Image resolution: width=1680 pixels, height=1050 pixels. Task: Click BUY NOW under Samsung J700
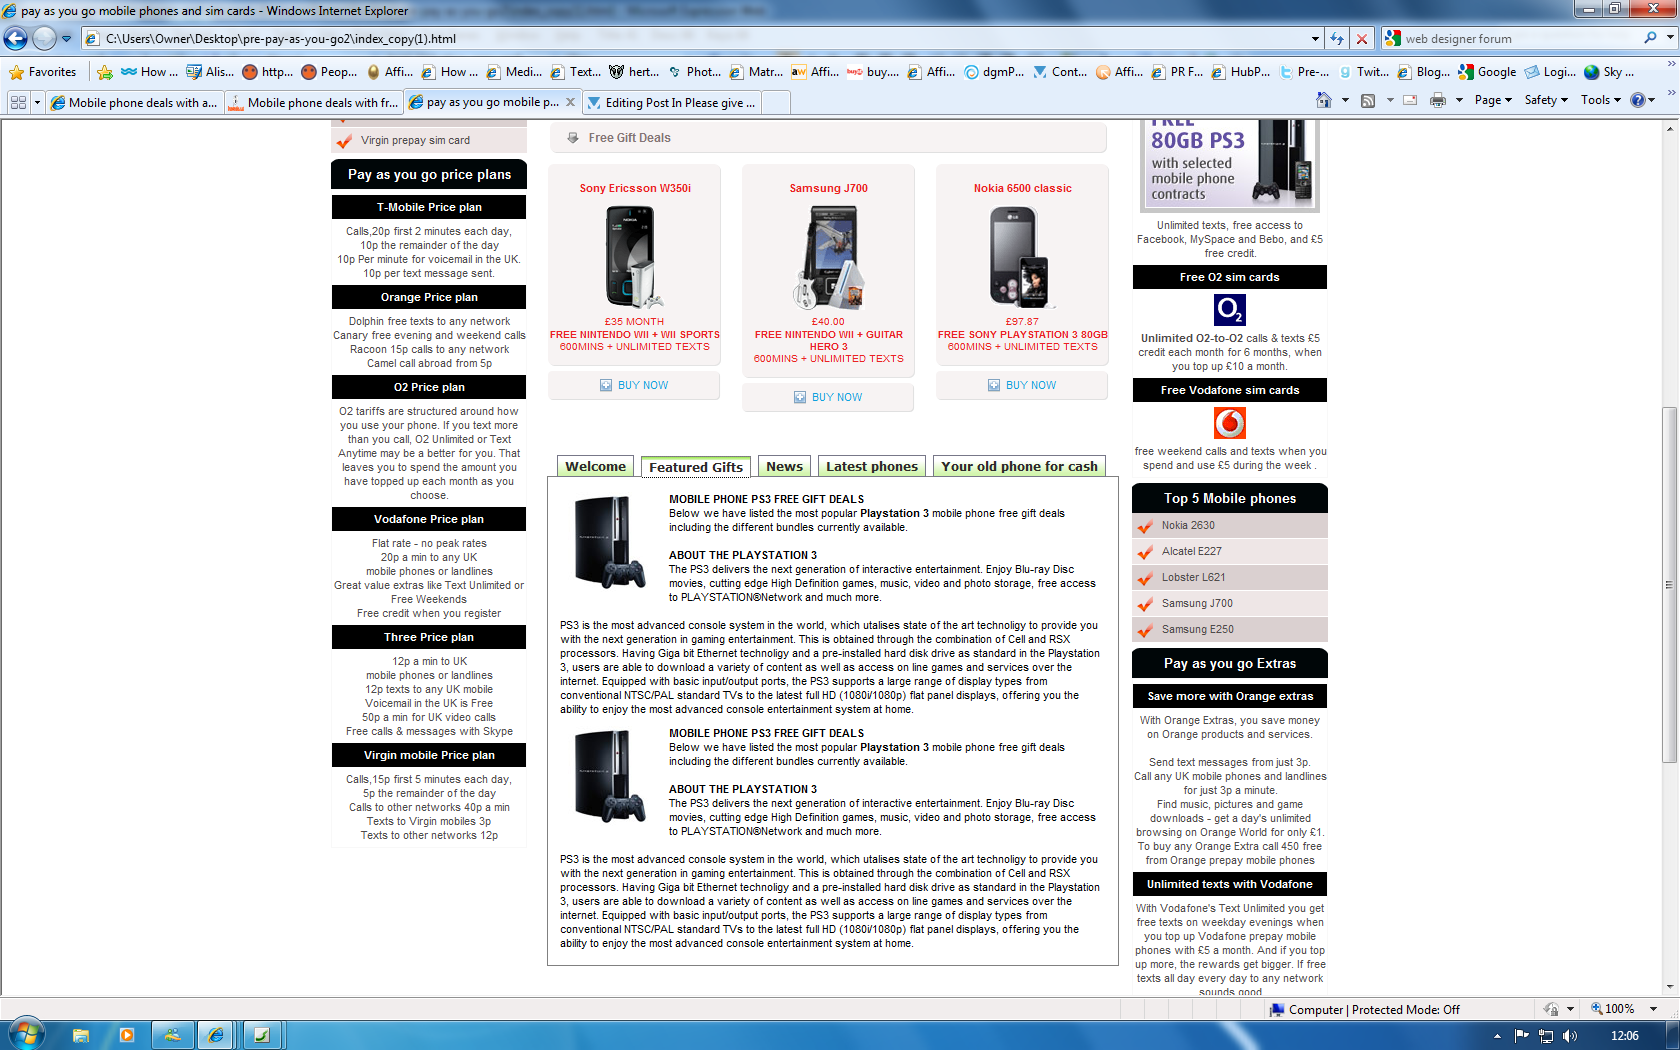(828, 397)
